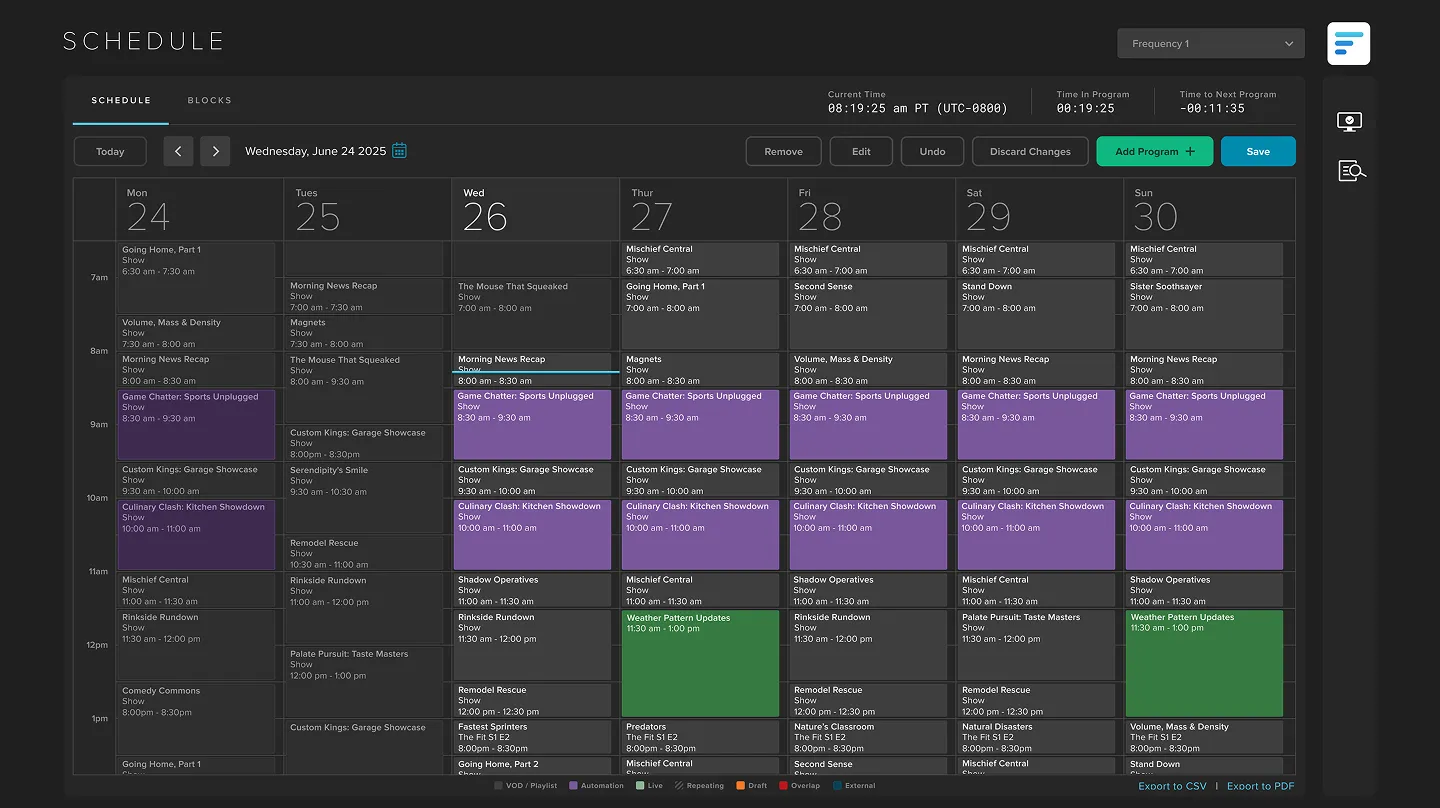Select Thursday's Weather Pattern Updates green block

click(x=700, y=664)
